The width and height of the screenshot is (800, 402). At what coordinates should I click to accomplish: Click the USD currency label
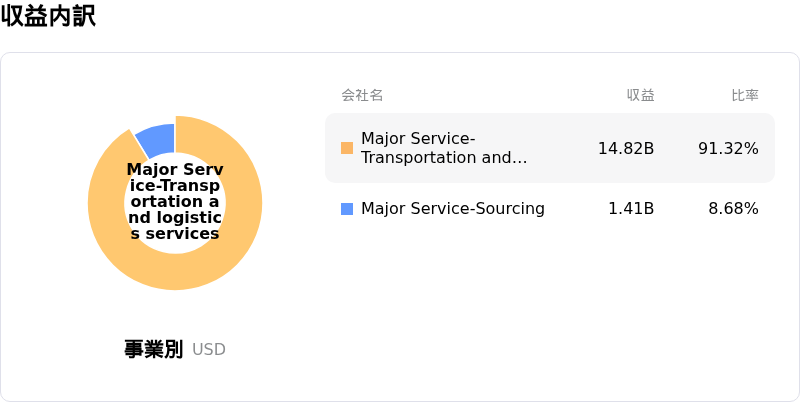click(x=209, y=350)
